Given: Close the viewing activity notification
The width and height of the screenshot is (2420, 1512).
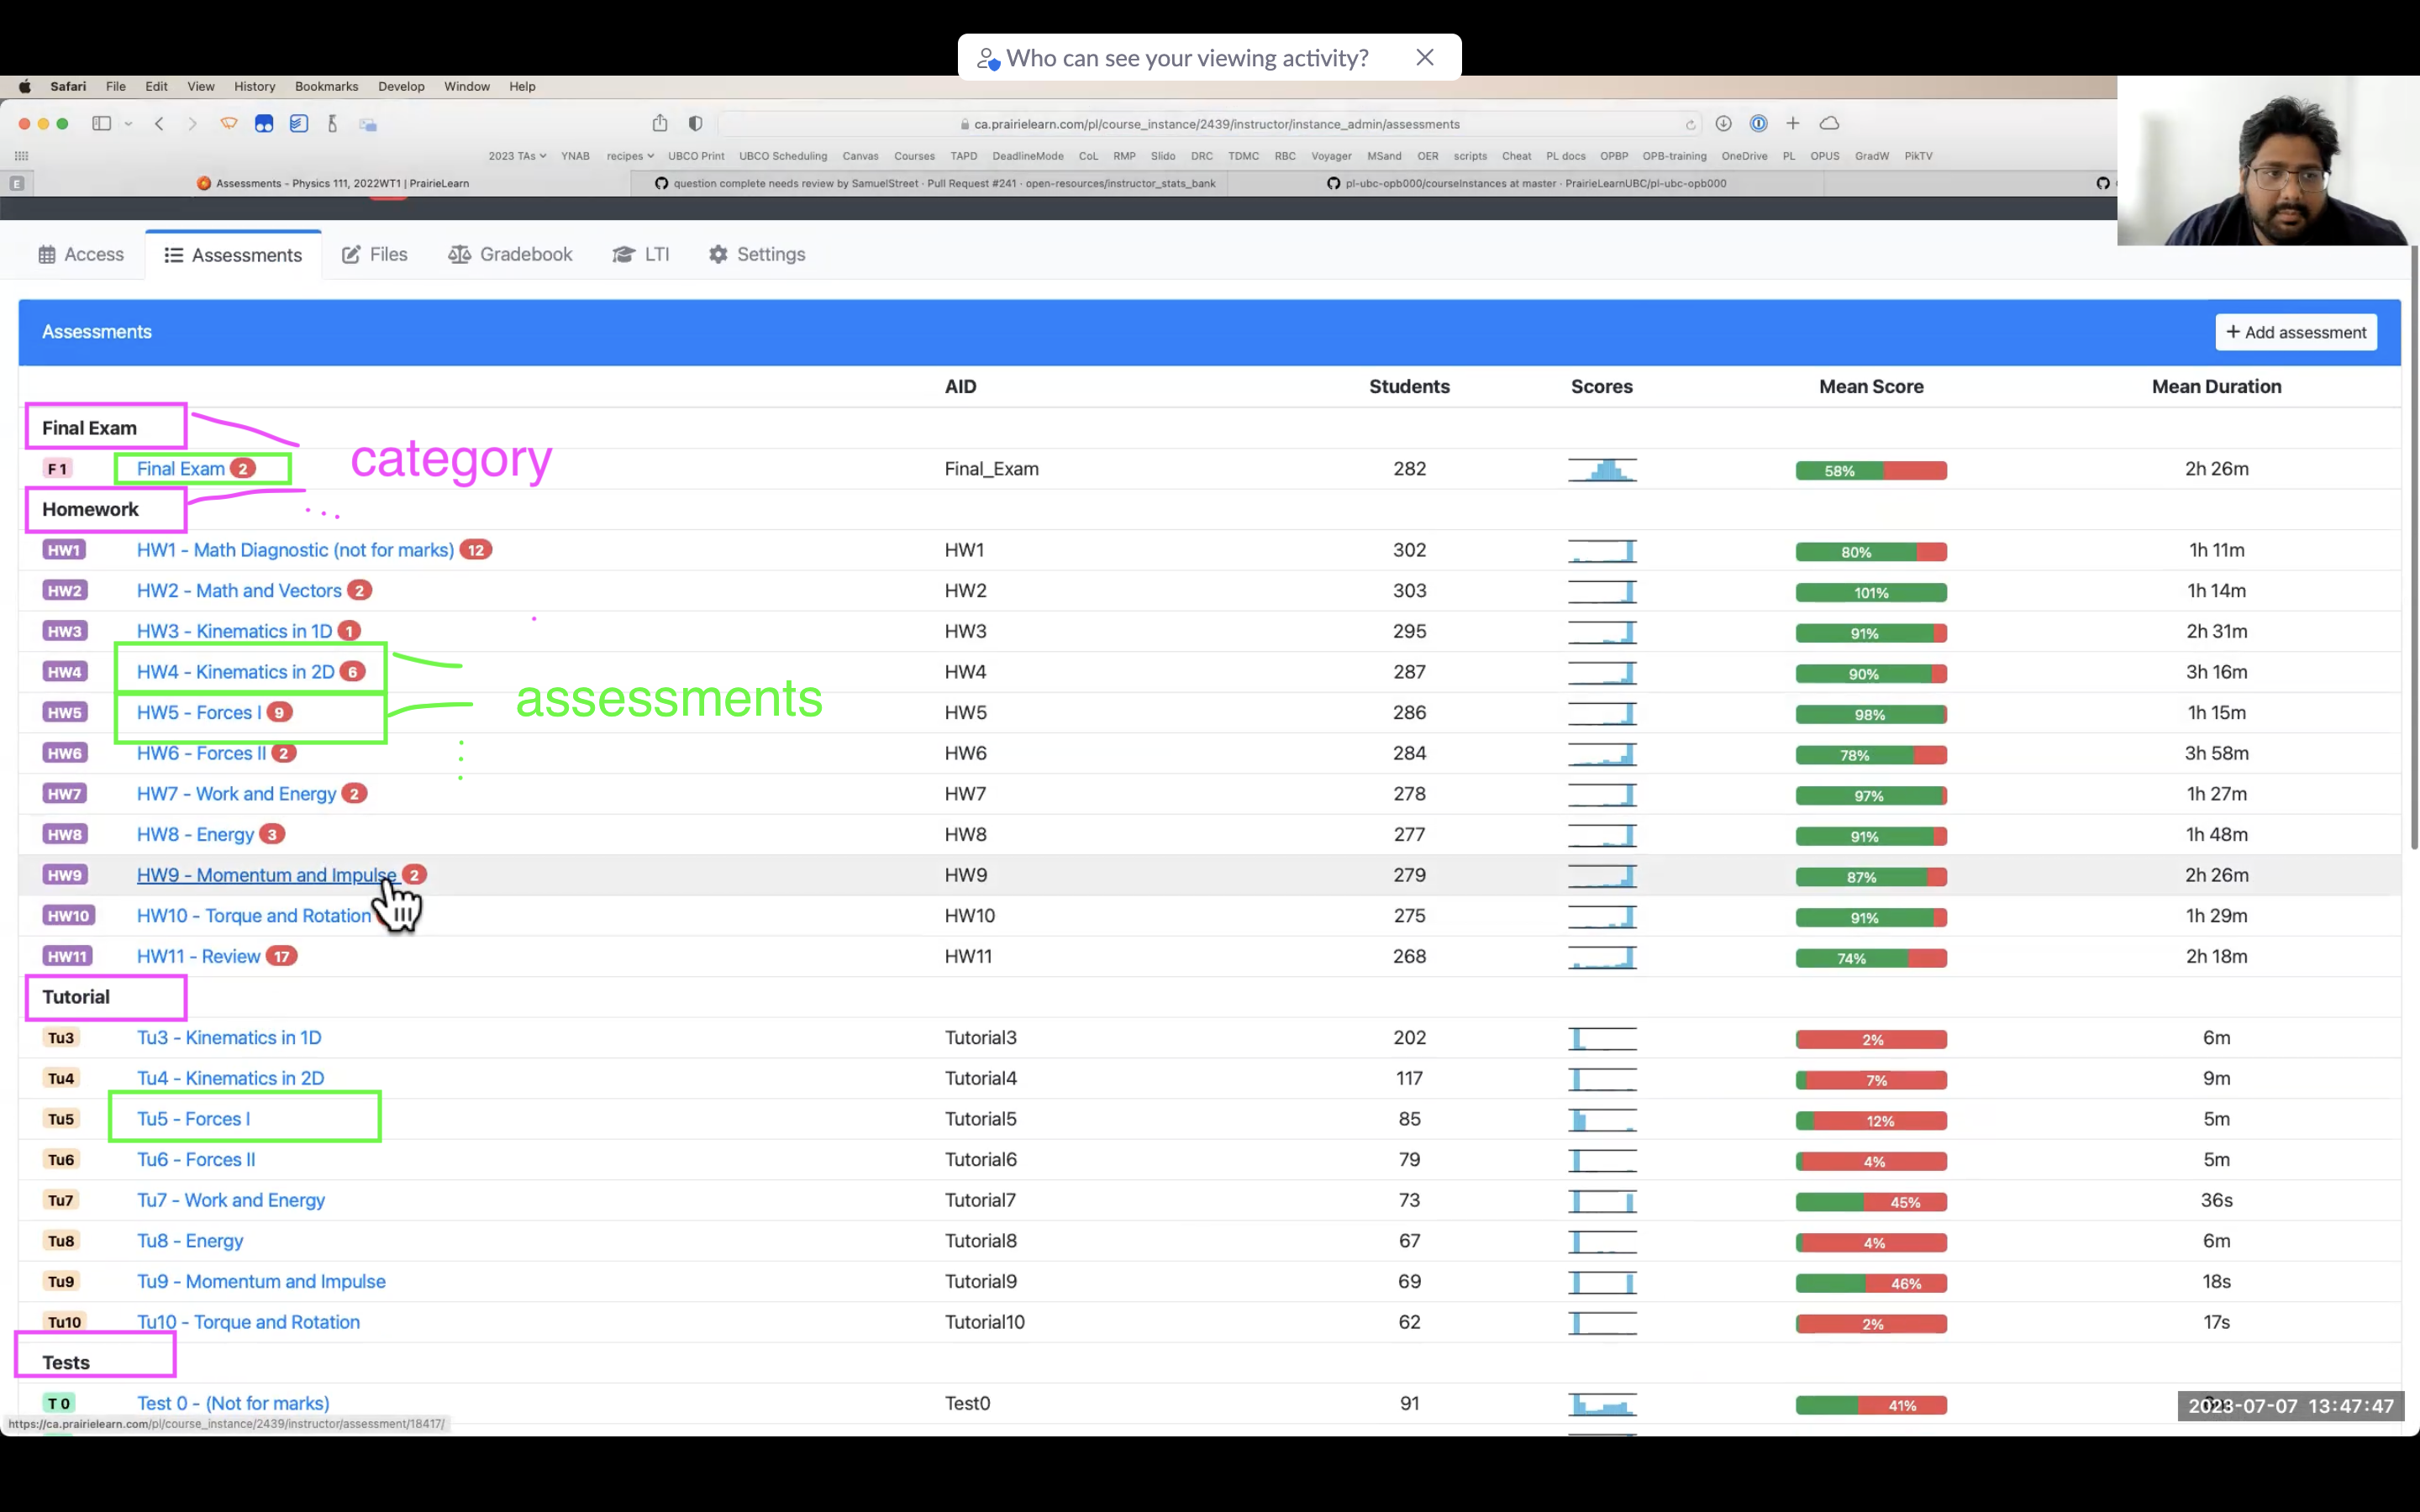Looking at the screenshot, I should pyautogui.click(x=1425, y=58).
